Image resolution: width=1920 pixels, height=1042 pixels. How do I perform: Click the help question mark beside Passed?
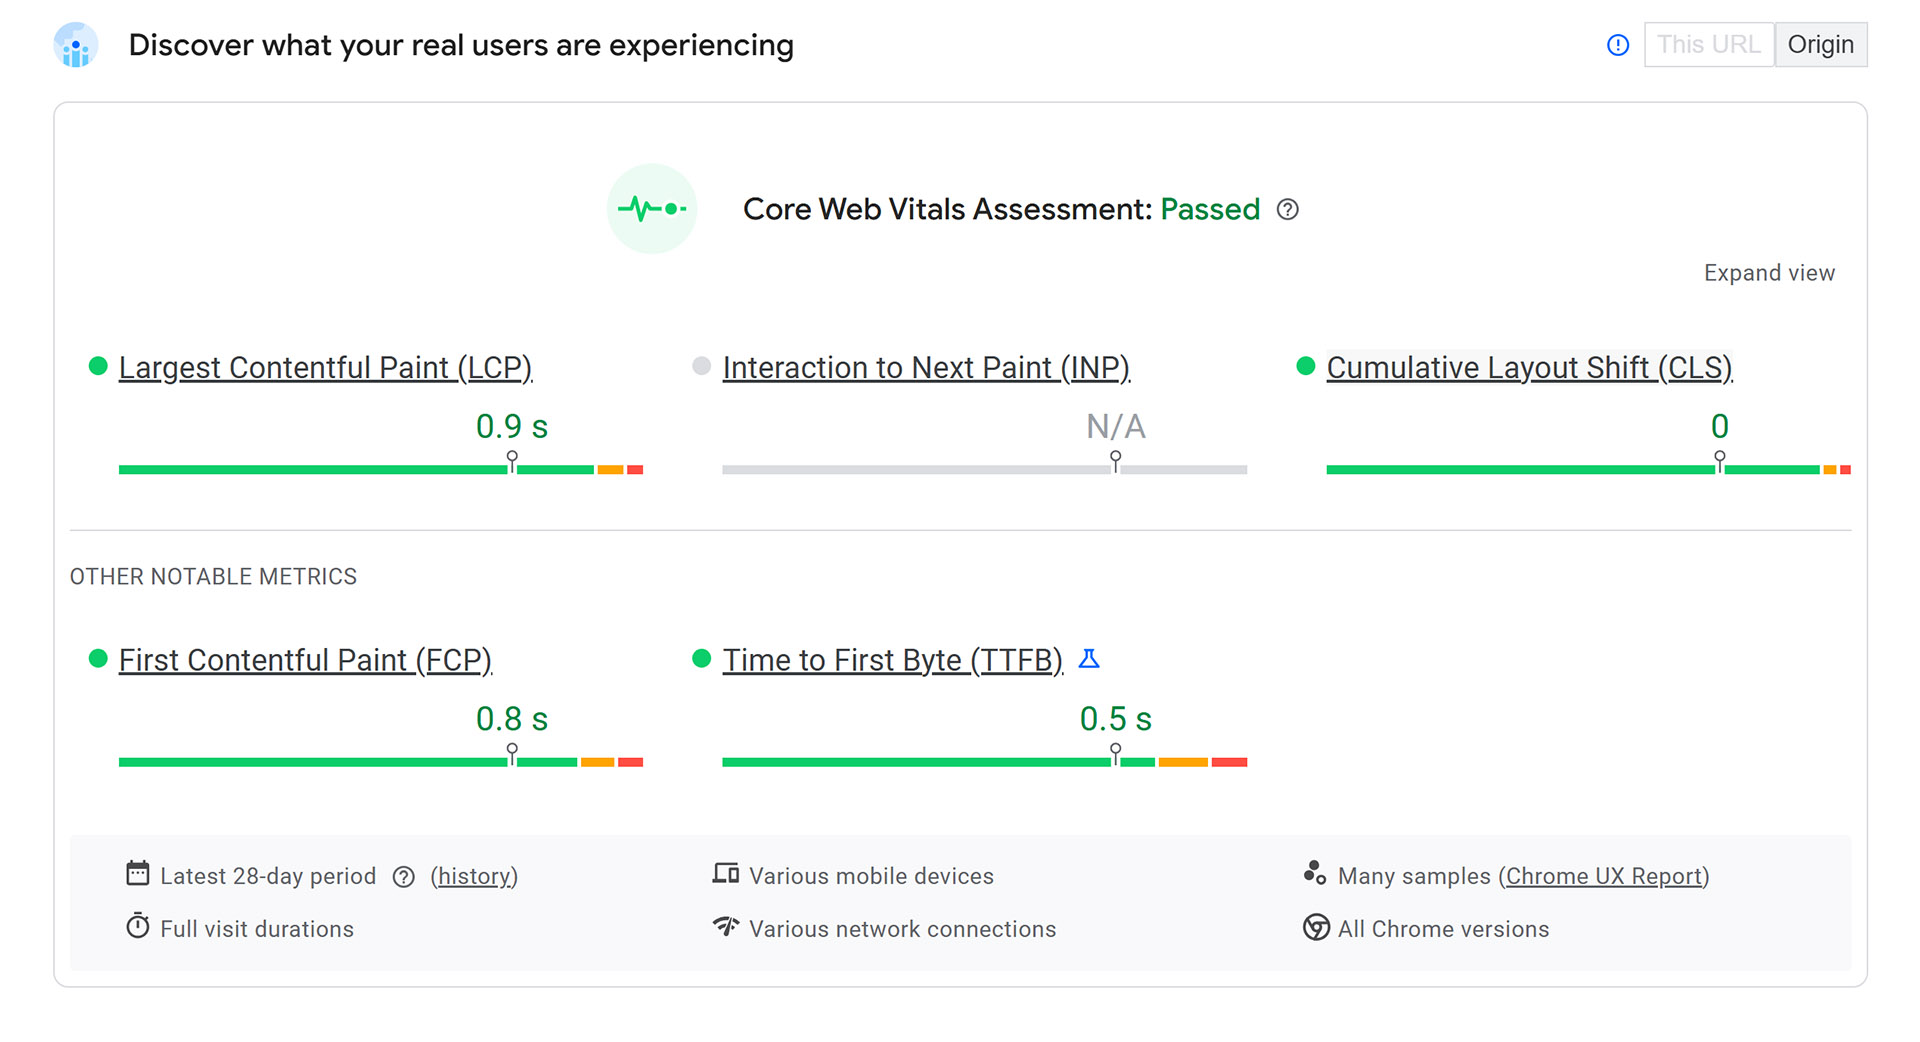[1288, 210]
